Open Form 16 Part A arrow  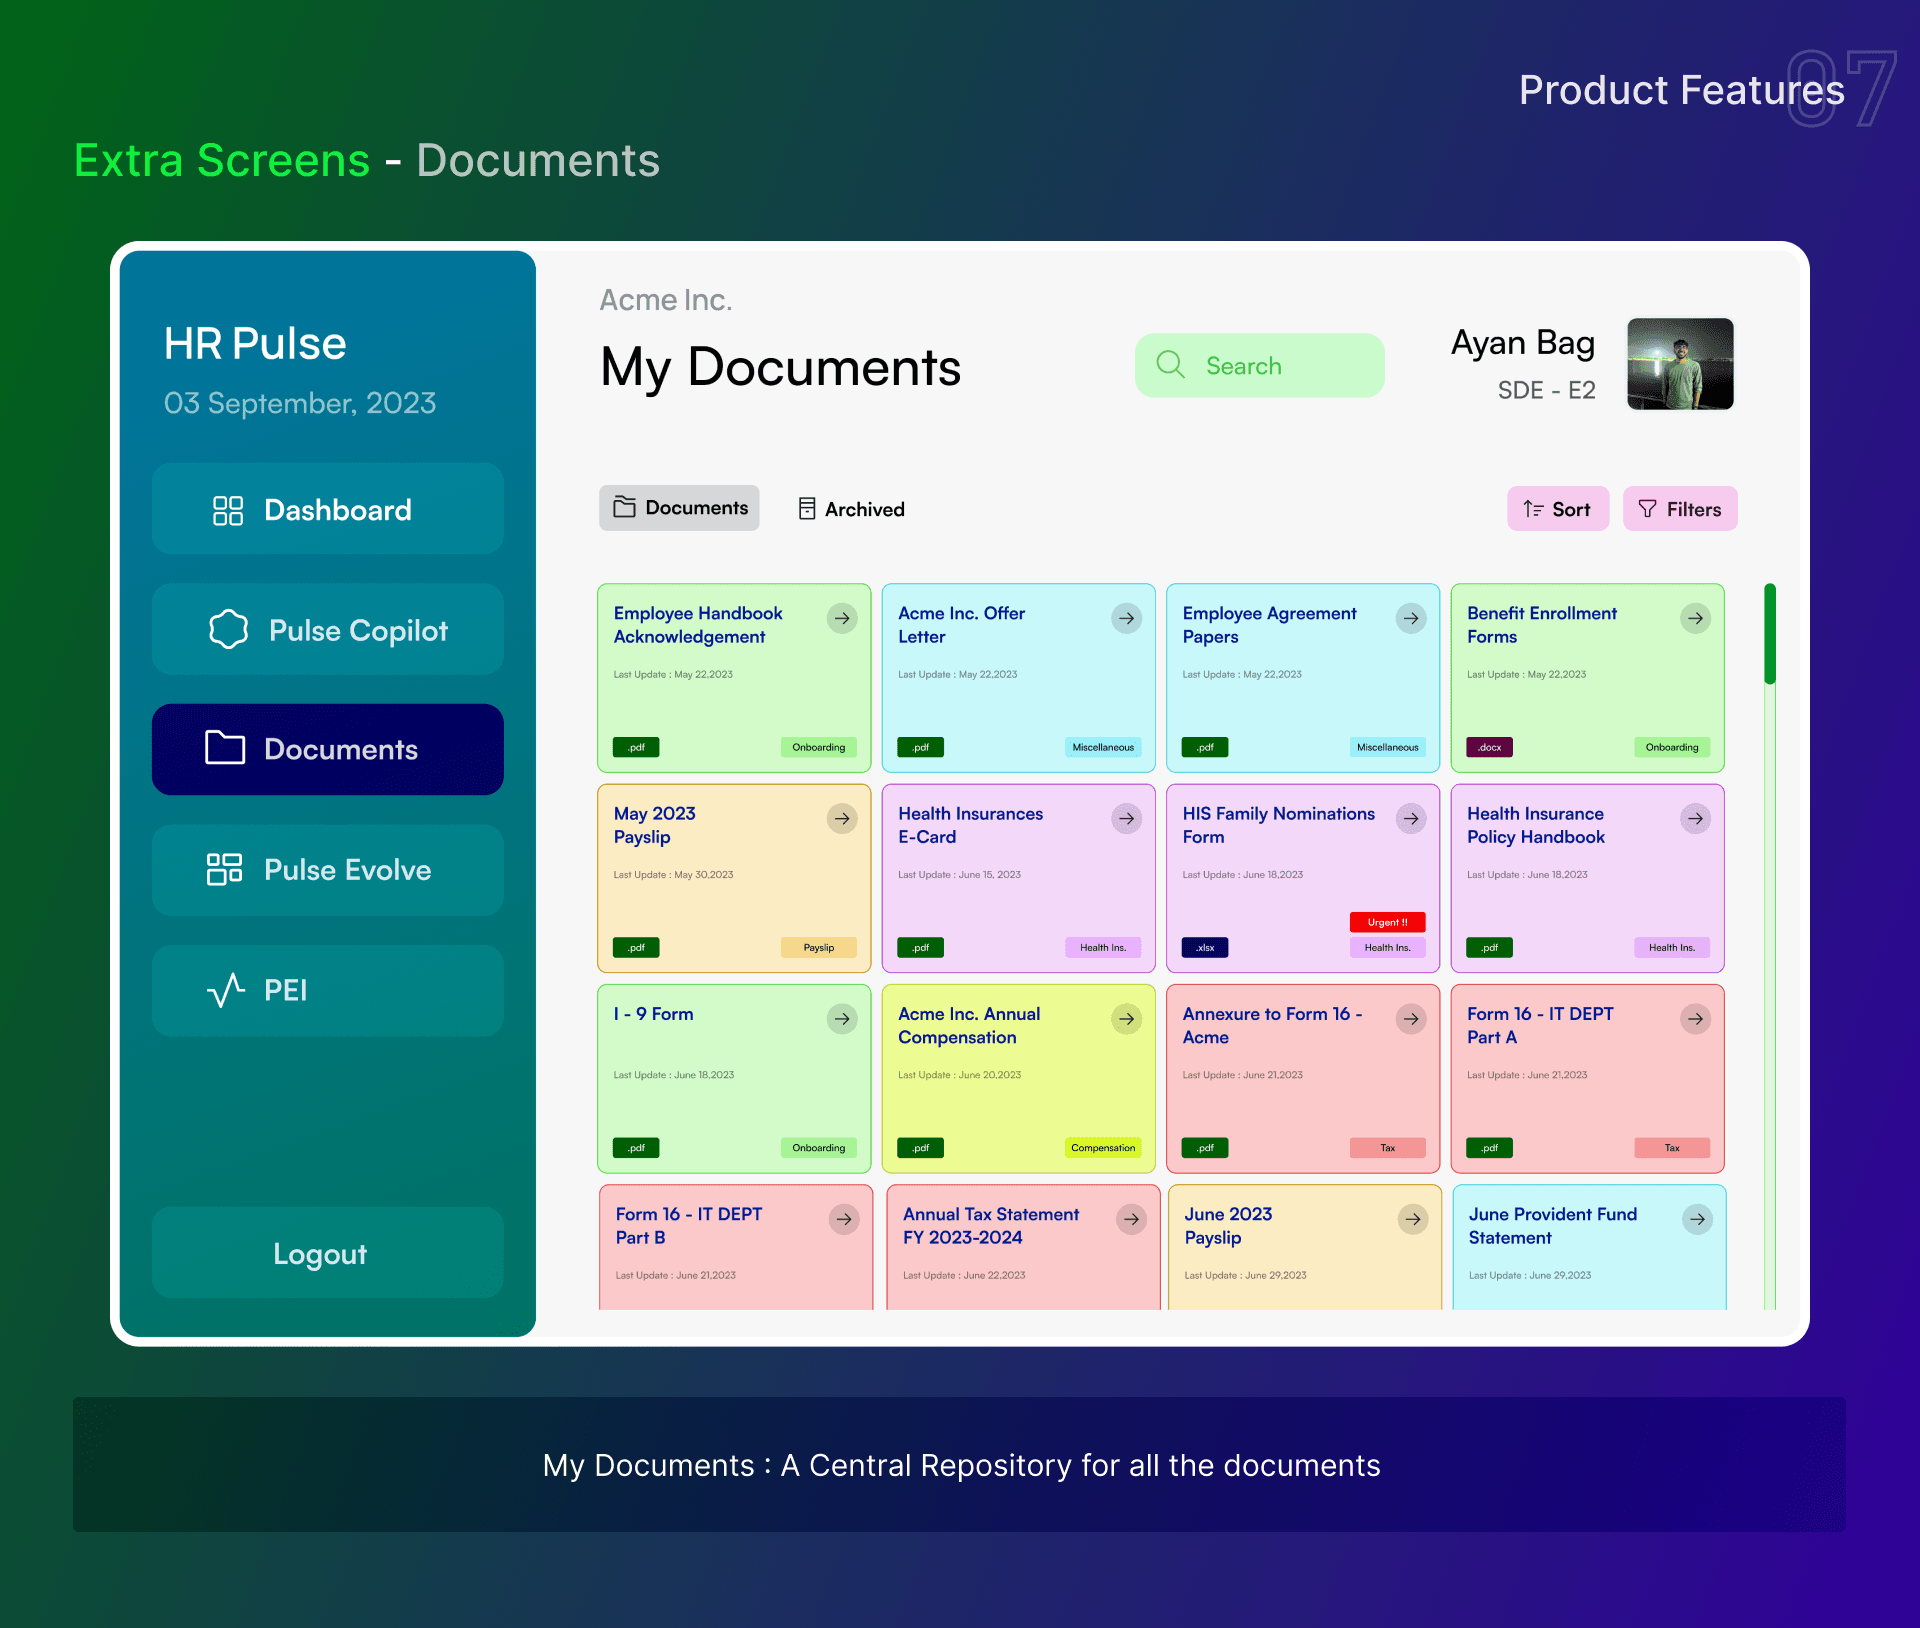click(1696, 1018)
